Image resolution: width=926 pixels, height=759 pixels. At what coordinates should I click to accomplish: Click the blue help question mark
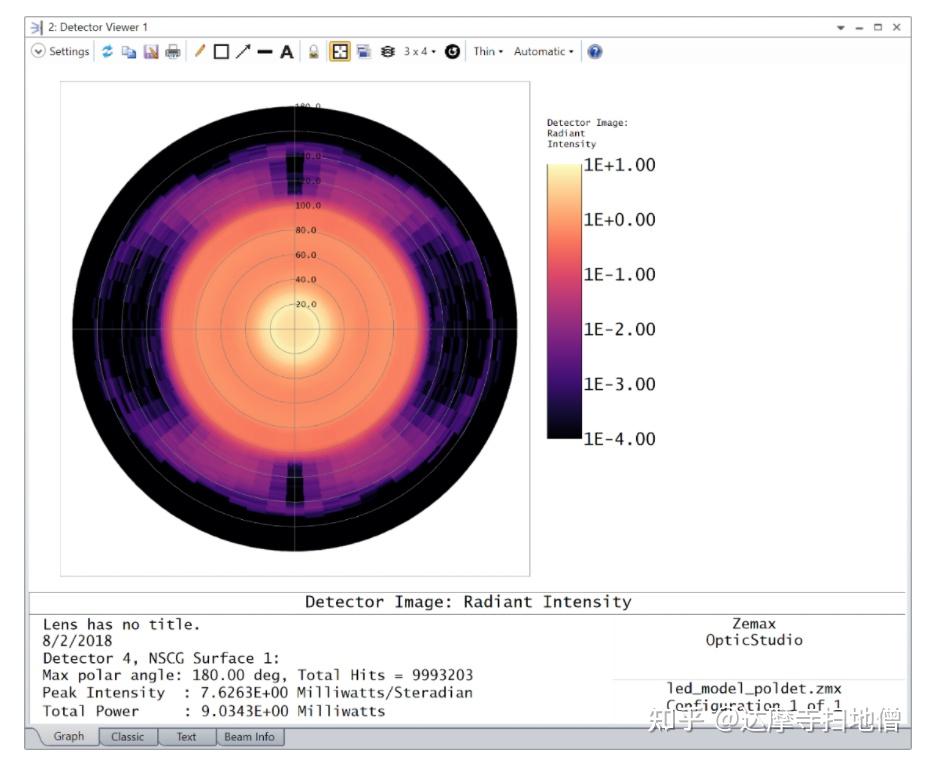(595, 51)
